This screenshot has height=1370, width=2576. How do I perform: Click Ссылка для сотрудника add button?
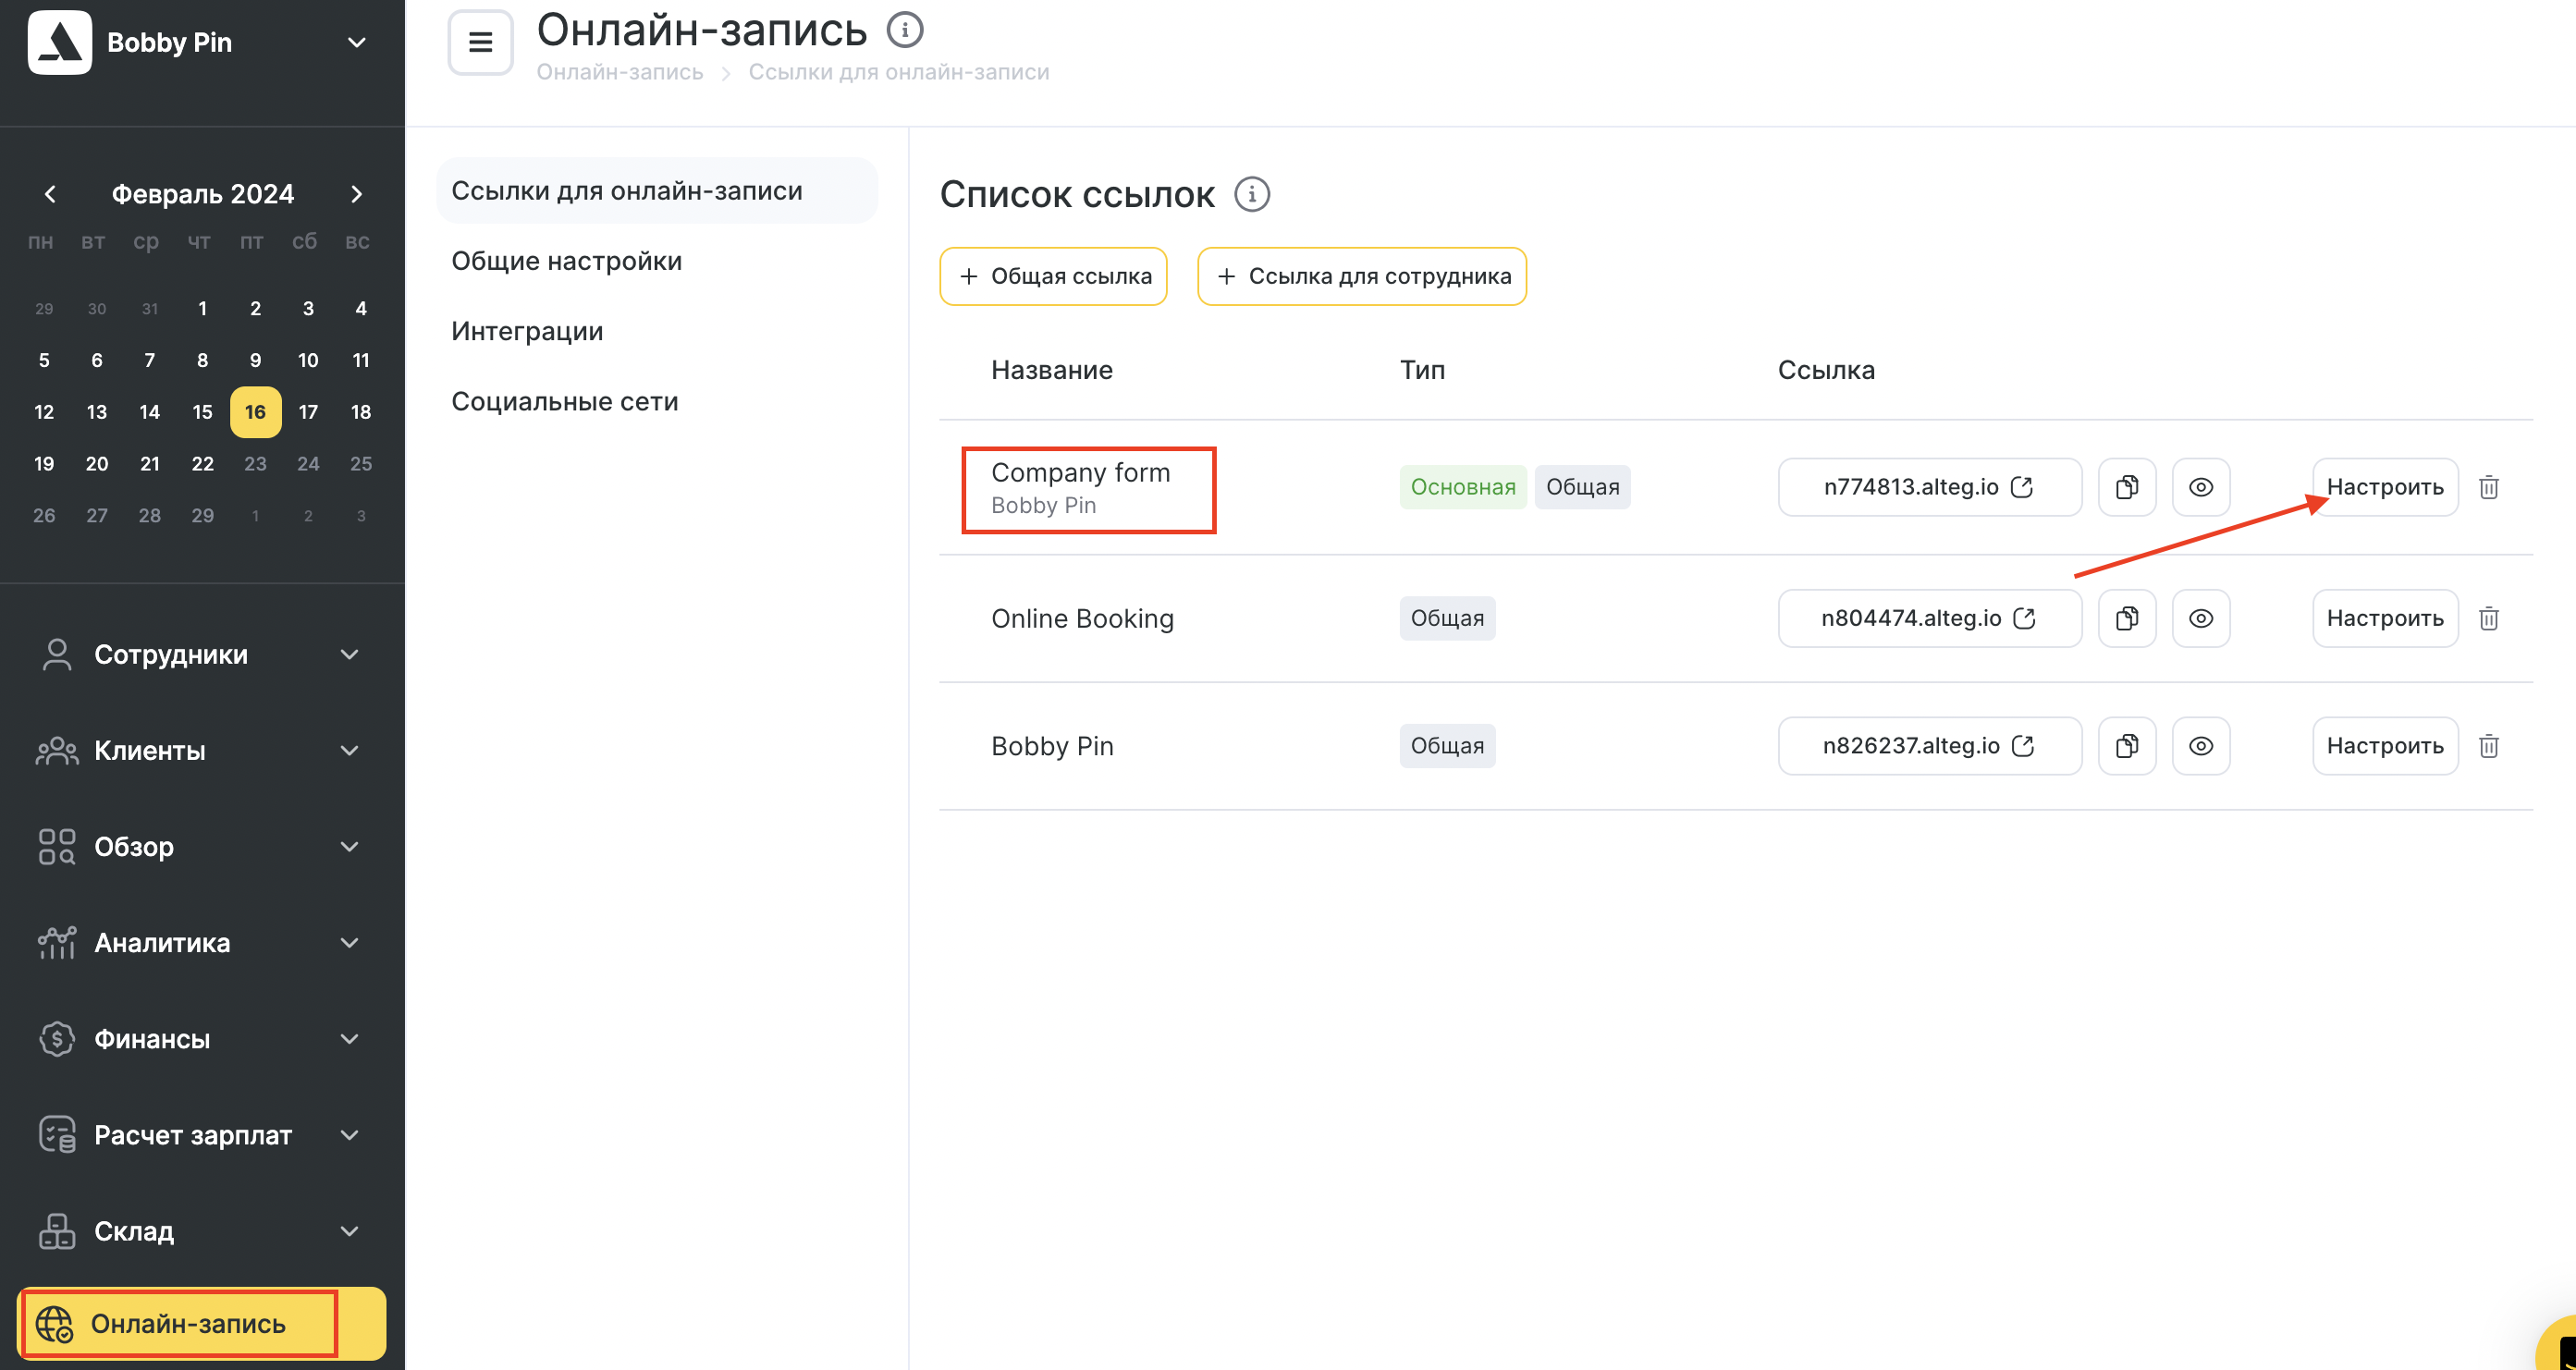coord(1363,276)
